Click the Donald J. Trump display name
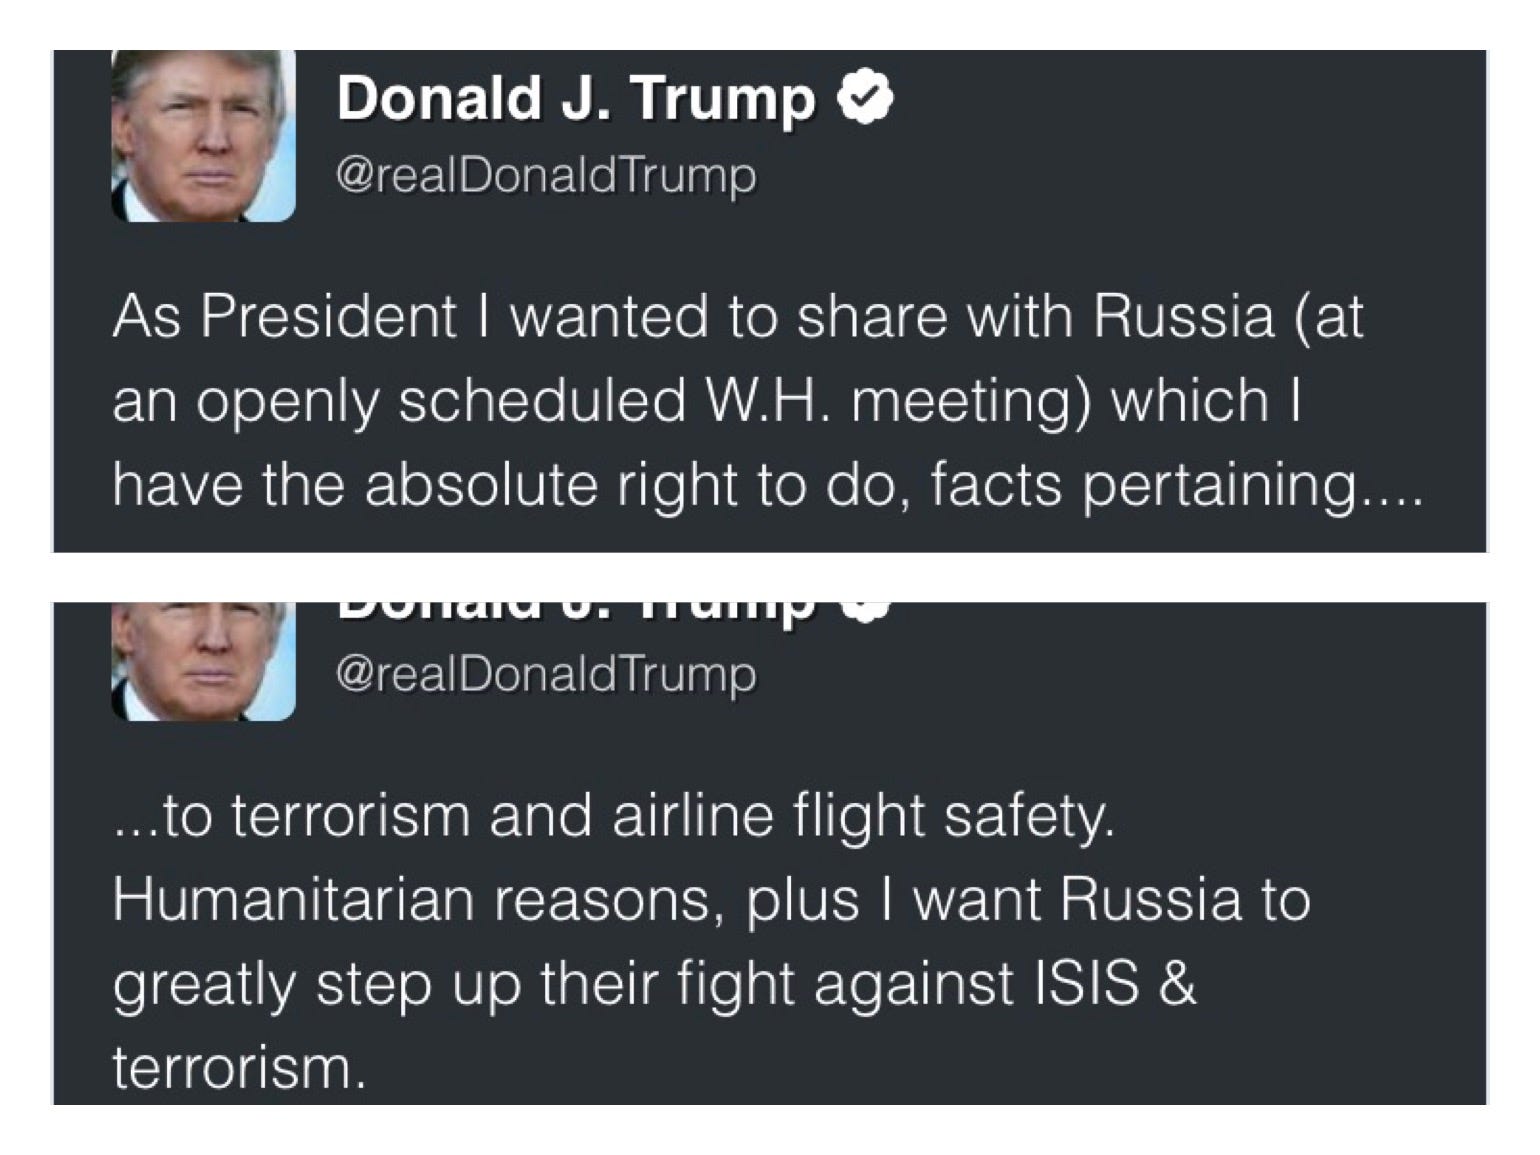Image resolution: width=1540 pixels, height=1155 pixels. coord(577,100)
